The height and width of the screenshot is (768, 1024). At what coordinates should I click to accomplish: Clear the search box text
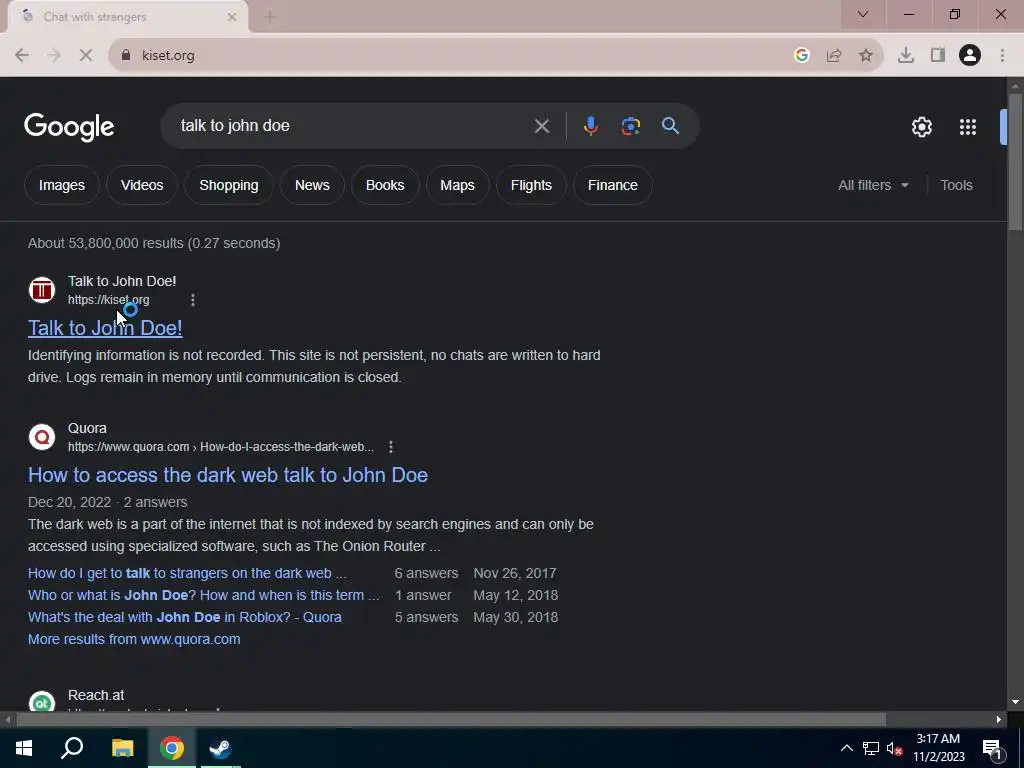coord(541,126)
